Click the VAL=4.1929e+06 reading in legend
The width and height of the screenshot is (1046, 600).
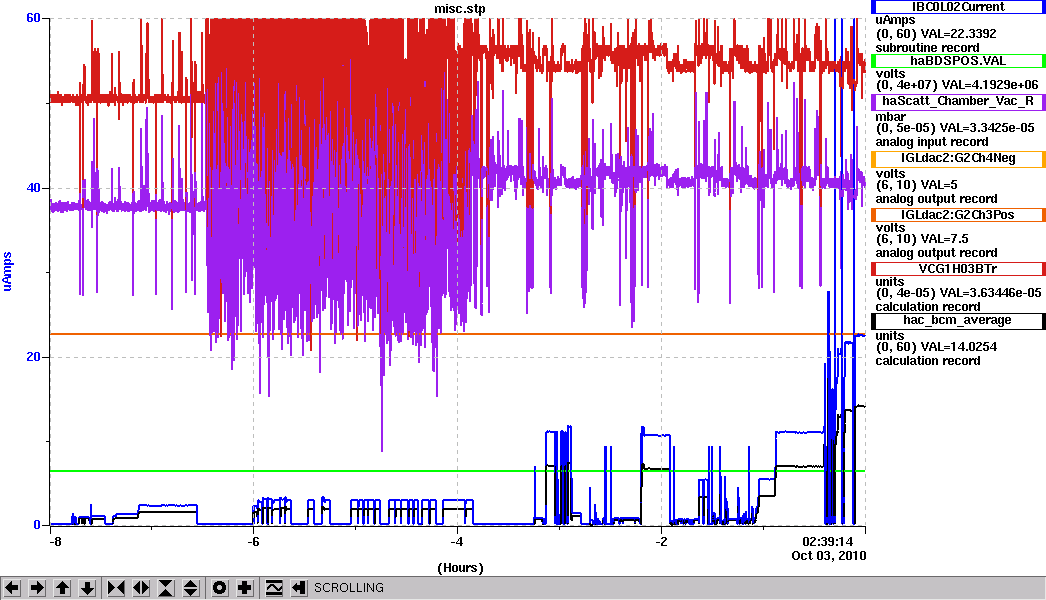[991, 85]
